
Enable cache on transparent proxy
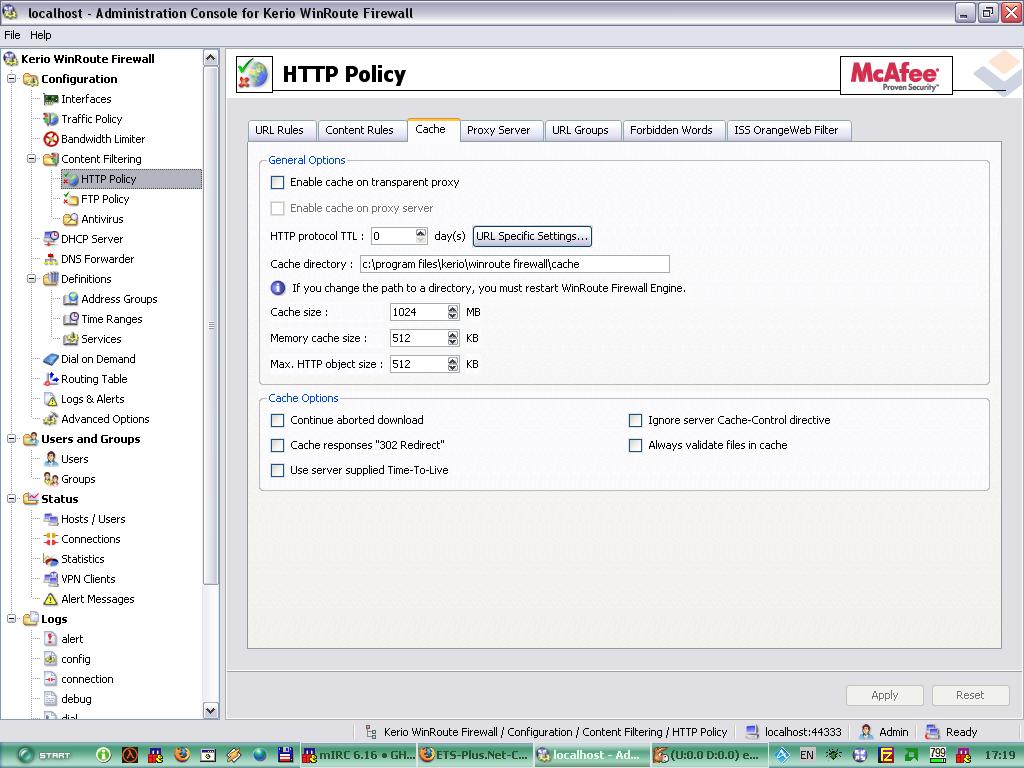click(x=278, y=183)
